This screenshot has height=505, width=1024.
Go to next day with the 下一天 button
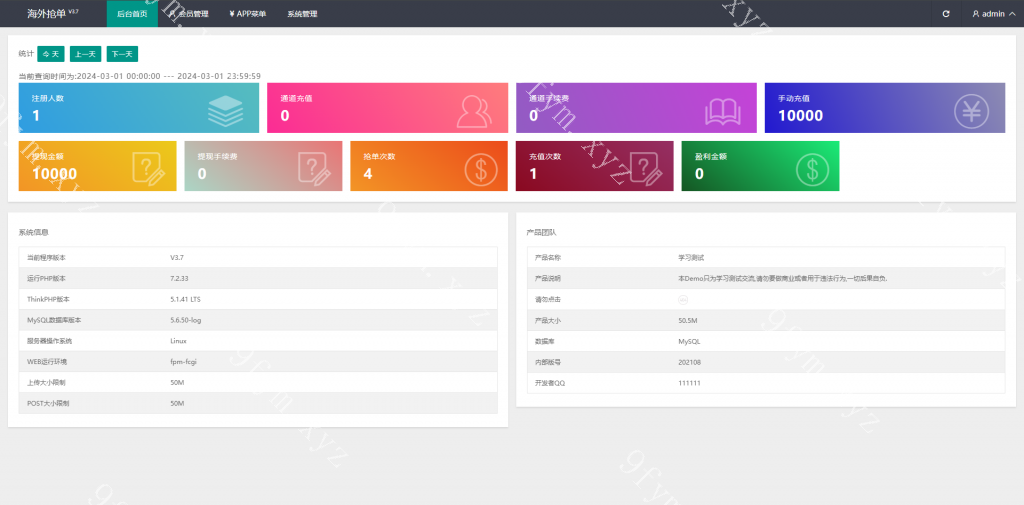[122, 54]
